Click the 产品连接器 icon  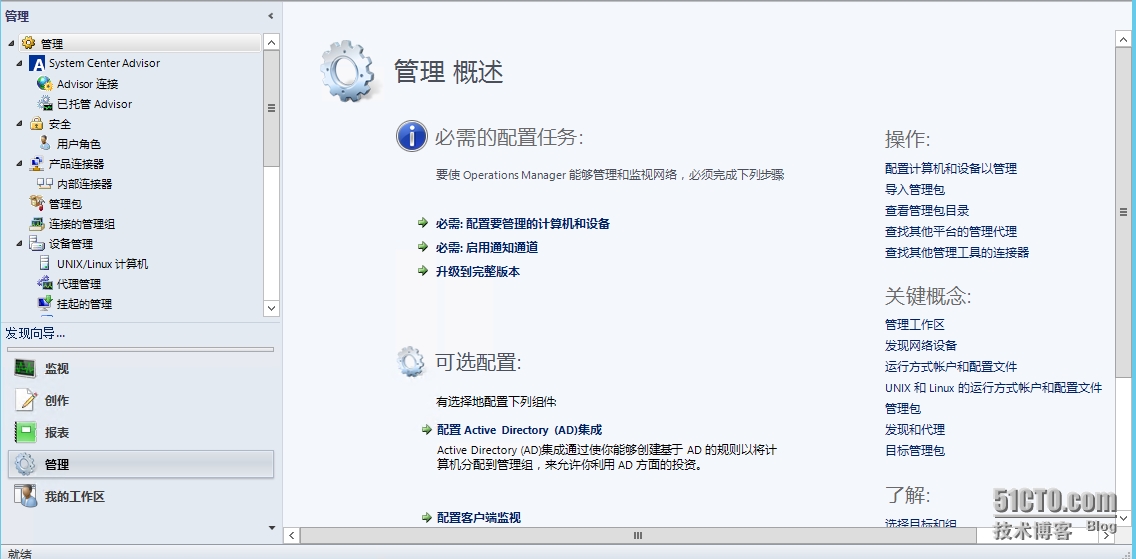point(37,164)
